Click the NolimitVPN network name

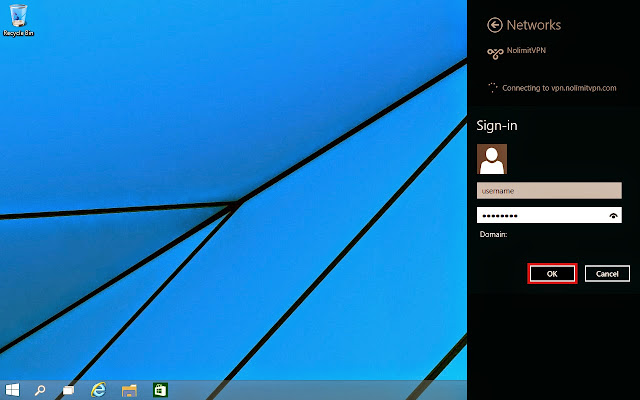tap(526, 51)
